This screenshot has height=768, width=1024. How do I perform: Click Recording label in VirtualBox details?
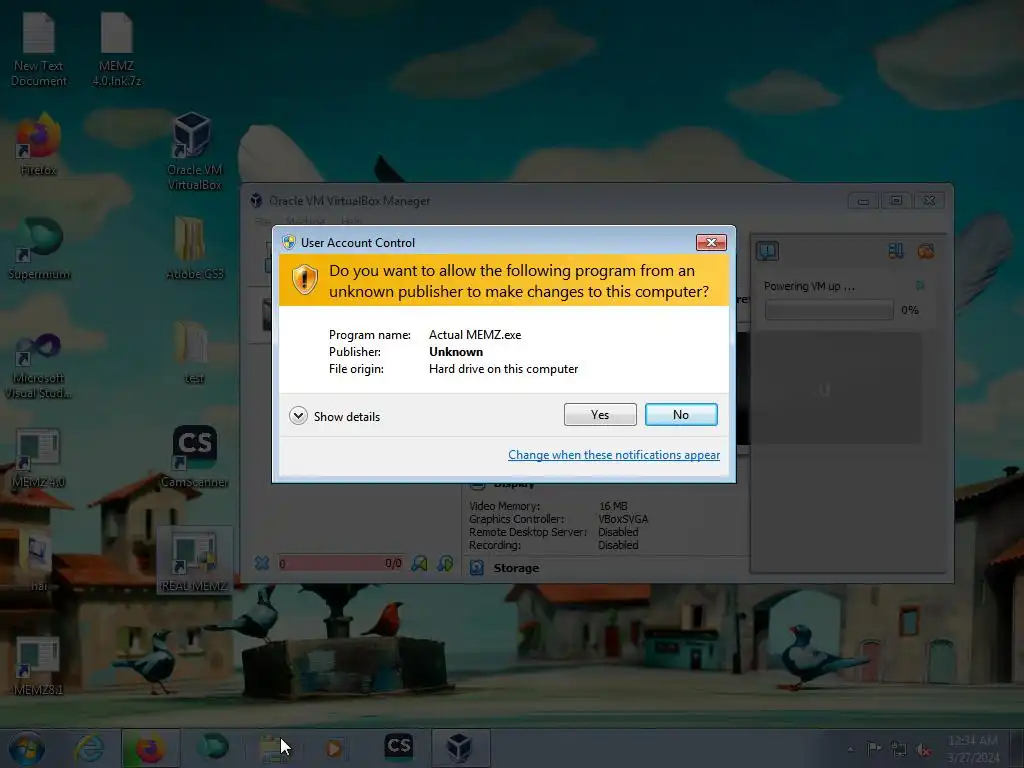point(494,545)
